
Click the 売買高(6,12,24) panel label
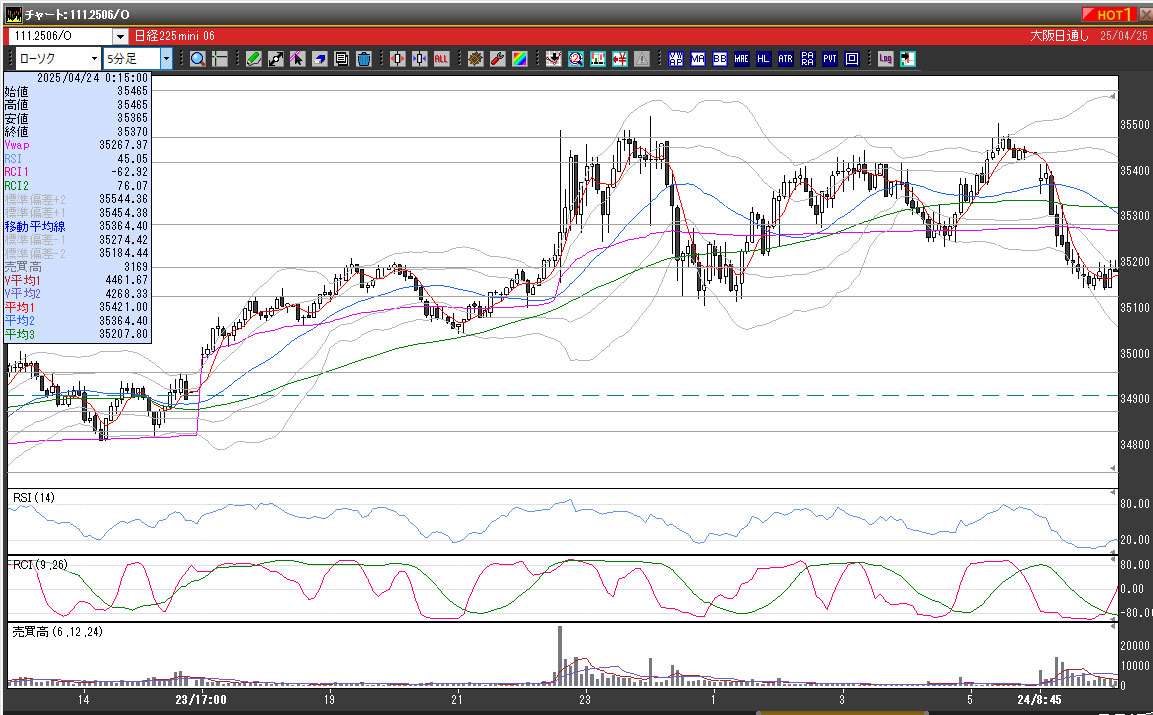(57, 632)
